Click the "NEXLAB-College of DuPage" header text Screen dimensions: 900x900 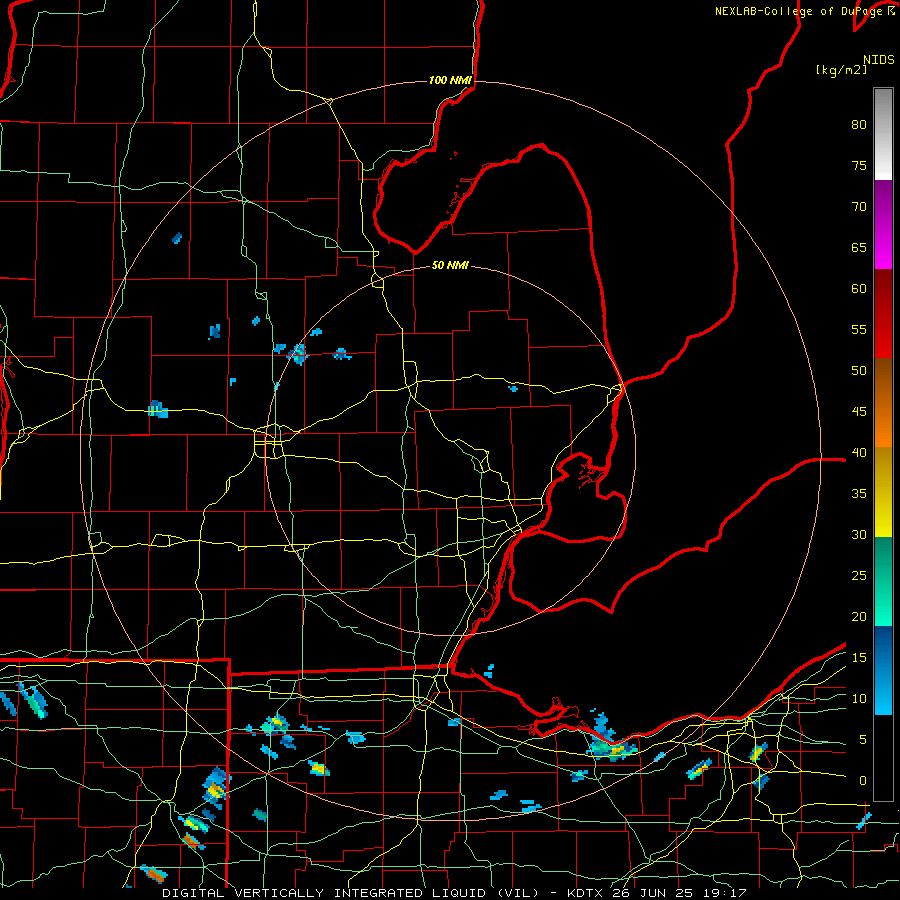coord(799,11)
